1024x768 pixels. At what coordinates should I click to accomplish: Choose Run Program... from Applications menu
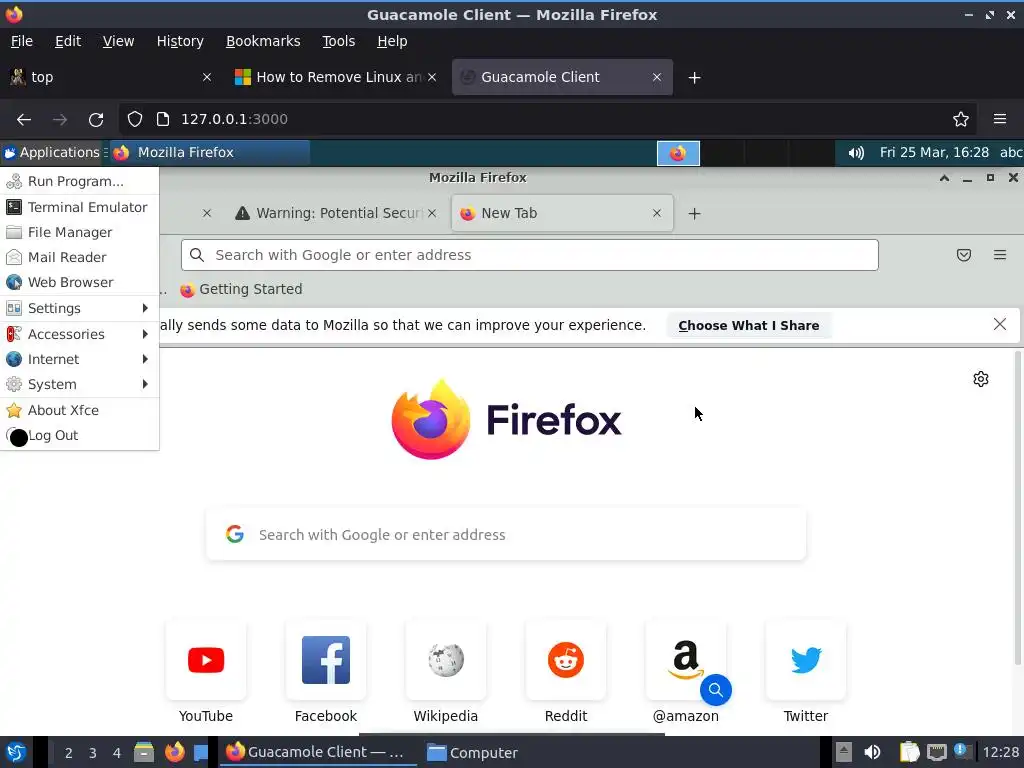pyautogui.click(x=80, y=182)
